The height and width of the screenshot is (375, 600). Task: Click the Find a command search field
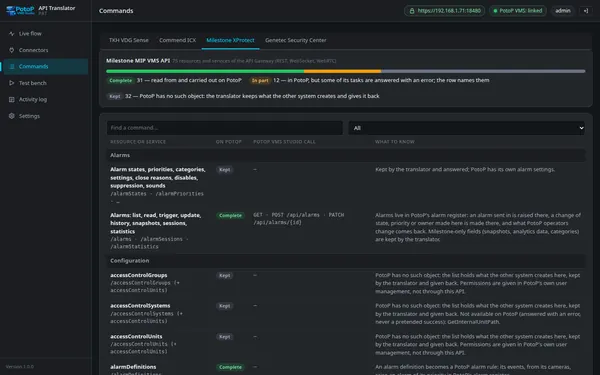225,128
